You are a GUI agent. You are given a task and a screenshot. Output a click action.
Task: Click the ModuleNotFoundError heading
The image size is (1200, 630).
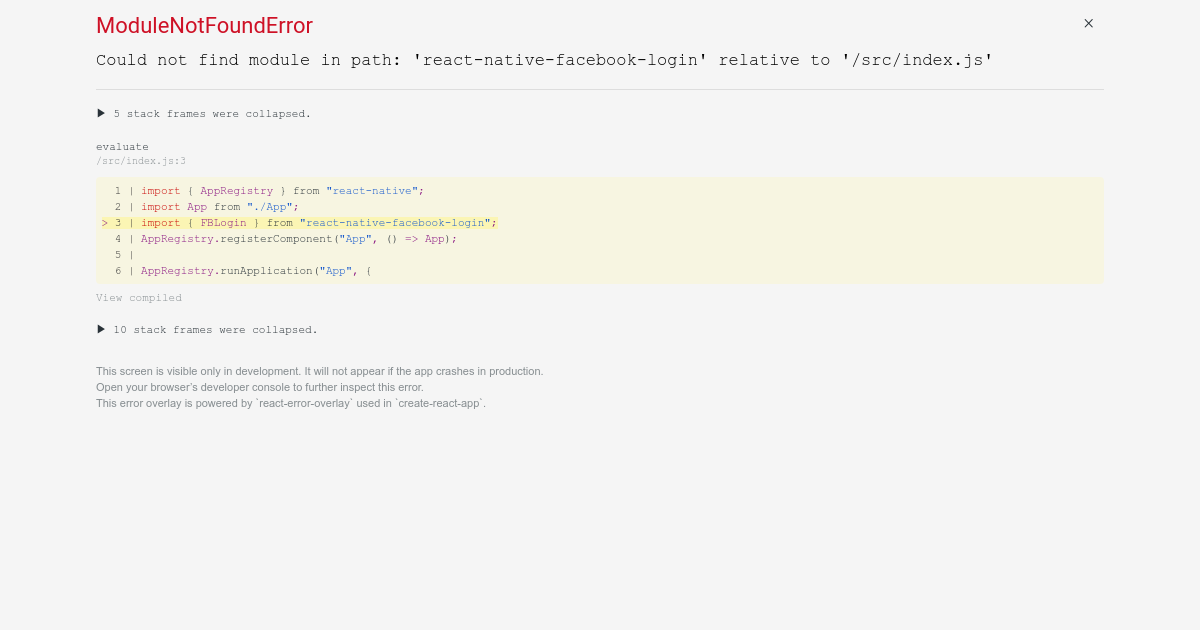click(204, 26)
